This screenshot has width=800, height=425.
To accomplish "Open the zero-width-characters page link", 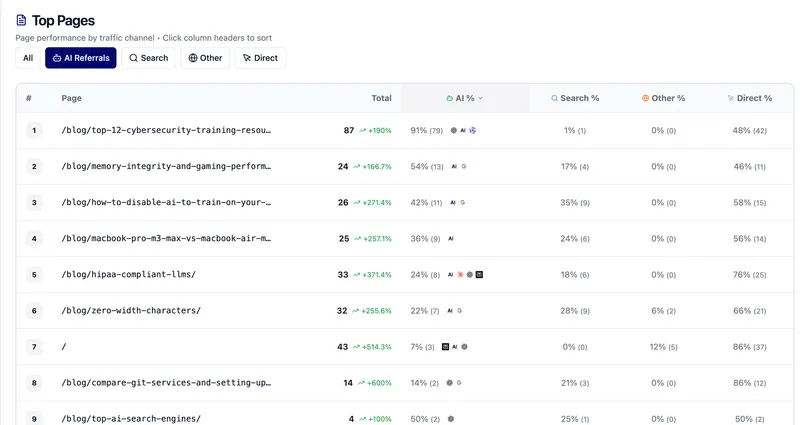I will point(131,311).
